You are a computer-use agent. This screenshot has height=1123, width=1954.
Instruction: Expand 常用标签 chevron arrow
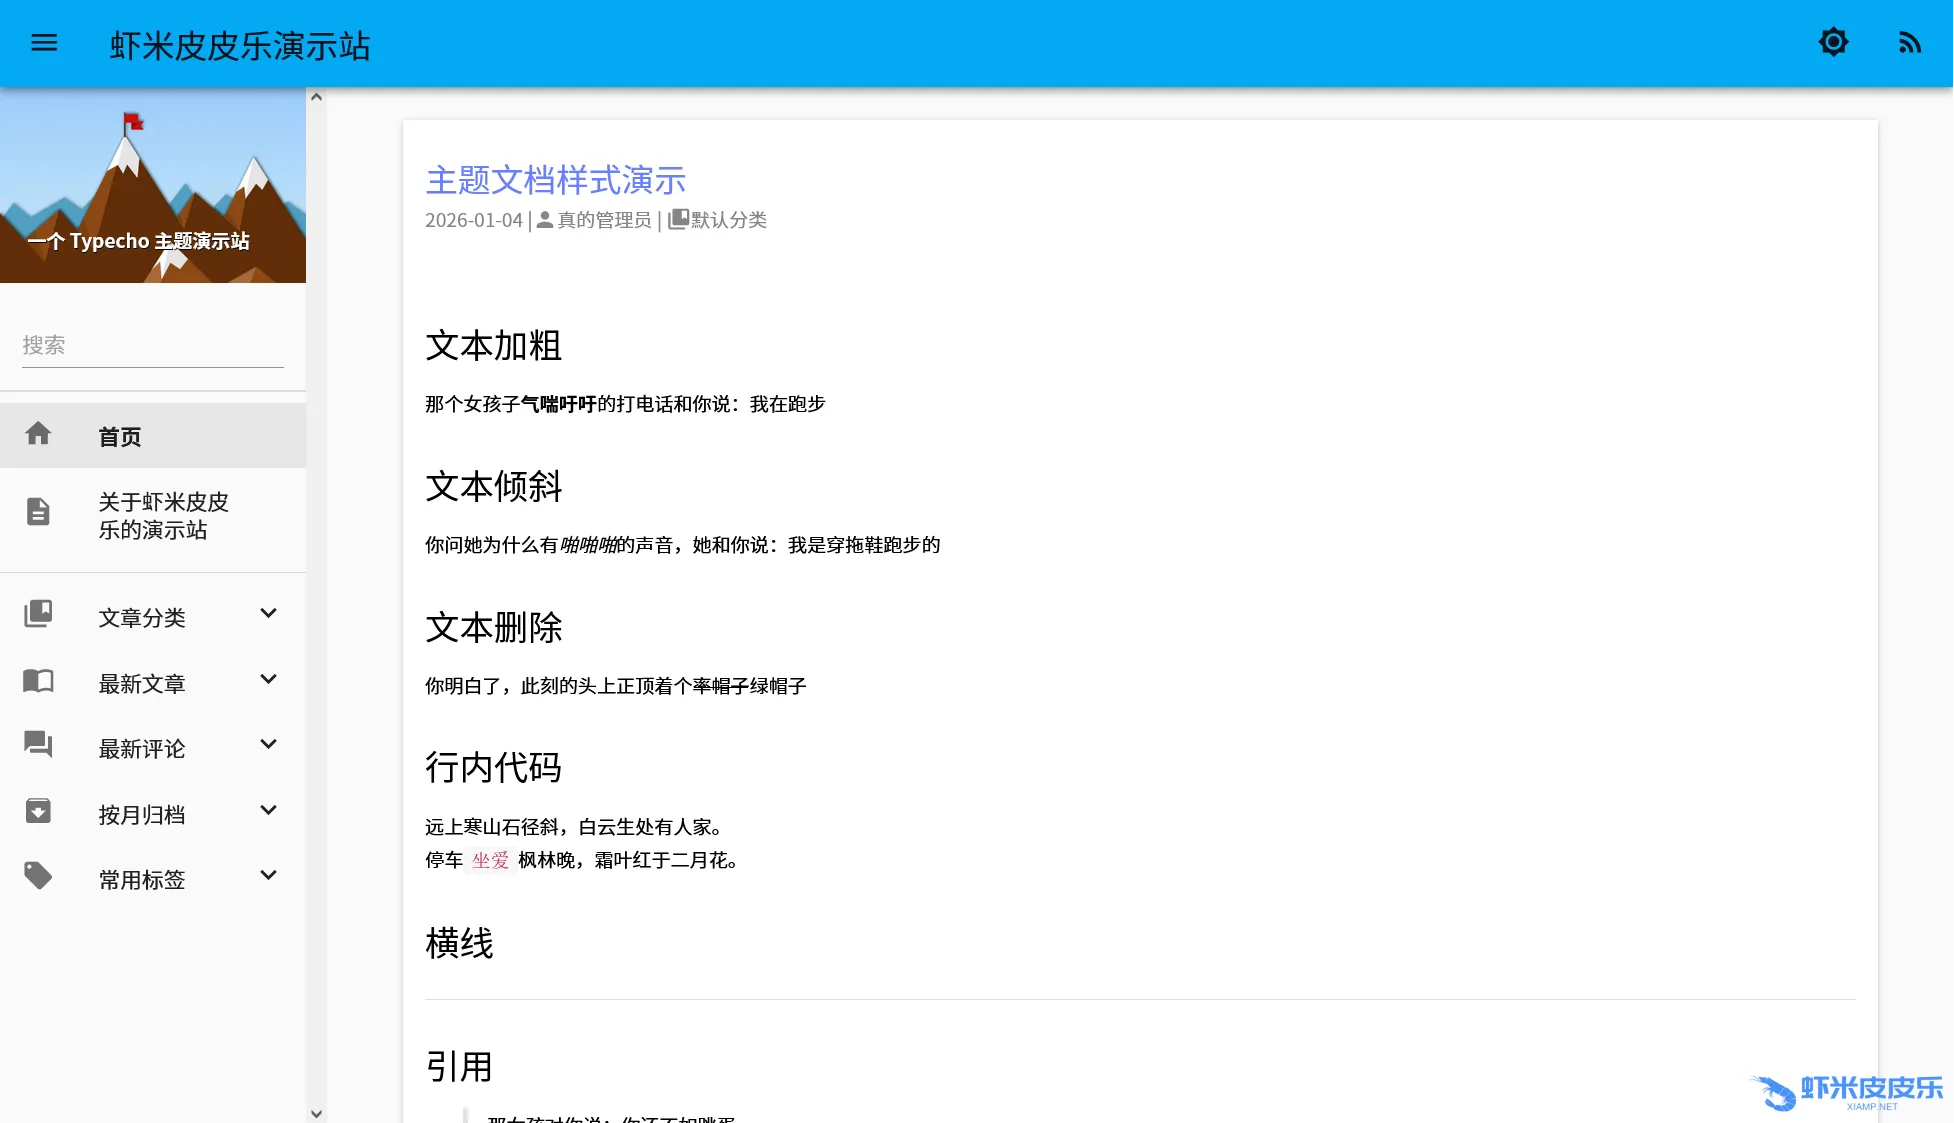268,876
